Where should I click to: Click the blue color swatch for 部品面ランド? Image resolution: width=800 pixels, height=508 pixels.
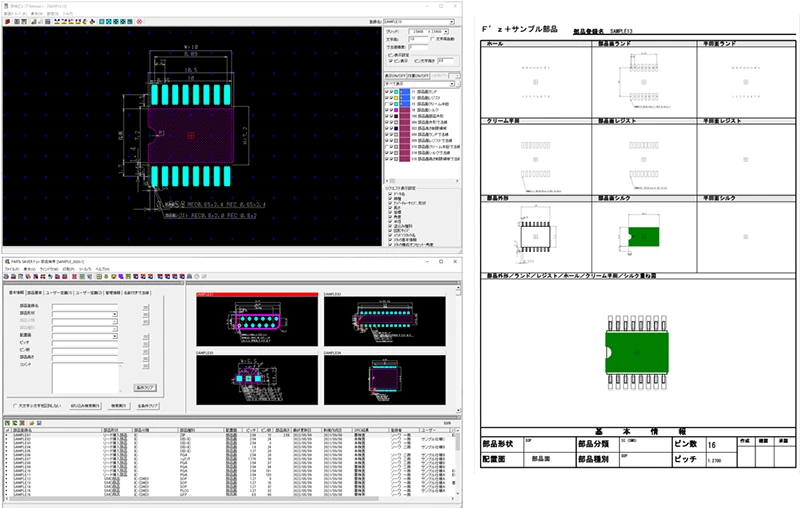[403, 92]
